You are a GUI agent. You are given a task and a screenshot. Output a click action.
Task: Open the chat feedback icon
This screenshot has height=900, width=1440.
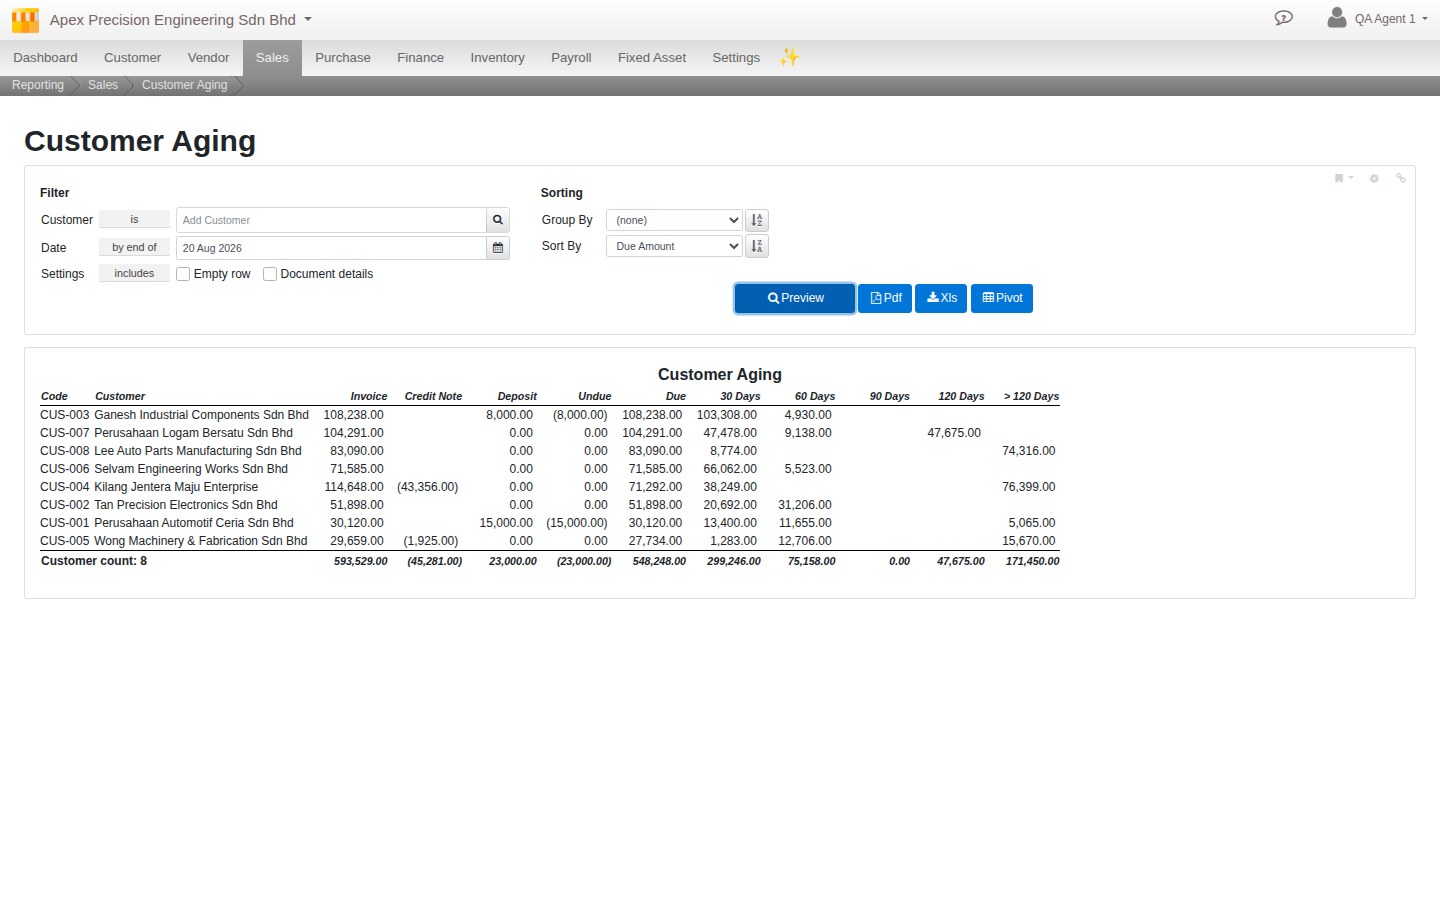[x=1284, y=18]
